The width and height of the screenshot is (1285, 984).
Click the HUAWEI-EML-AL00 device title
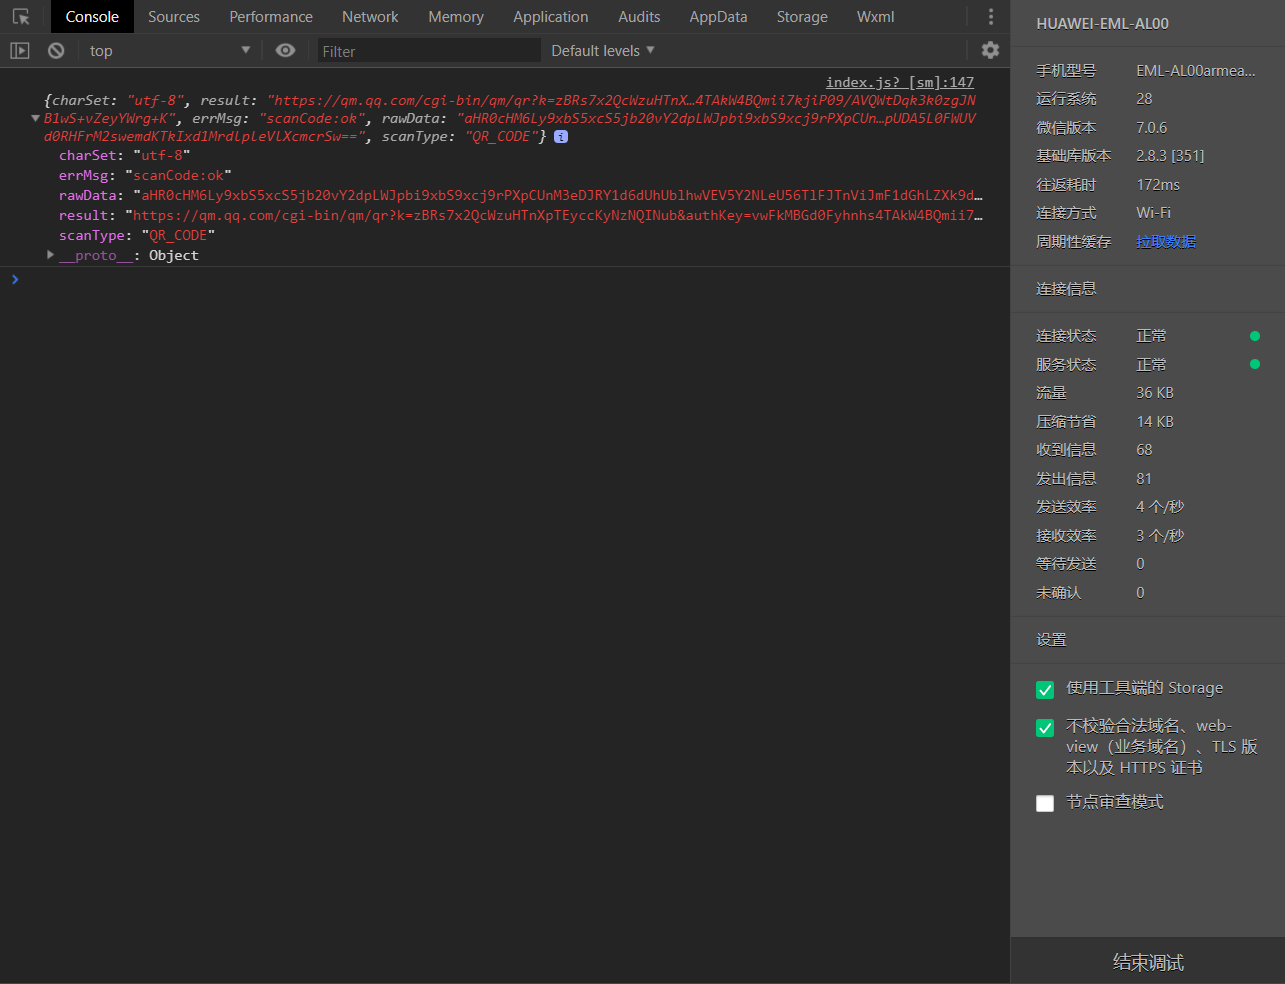(1102, 23)
